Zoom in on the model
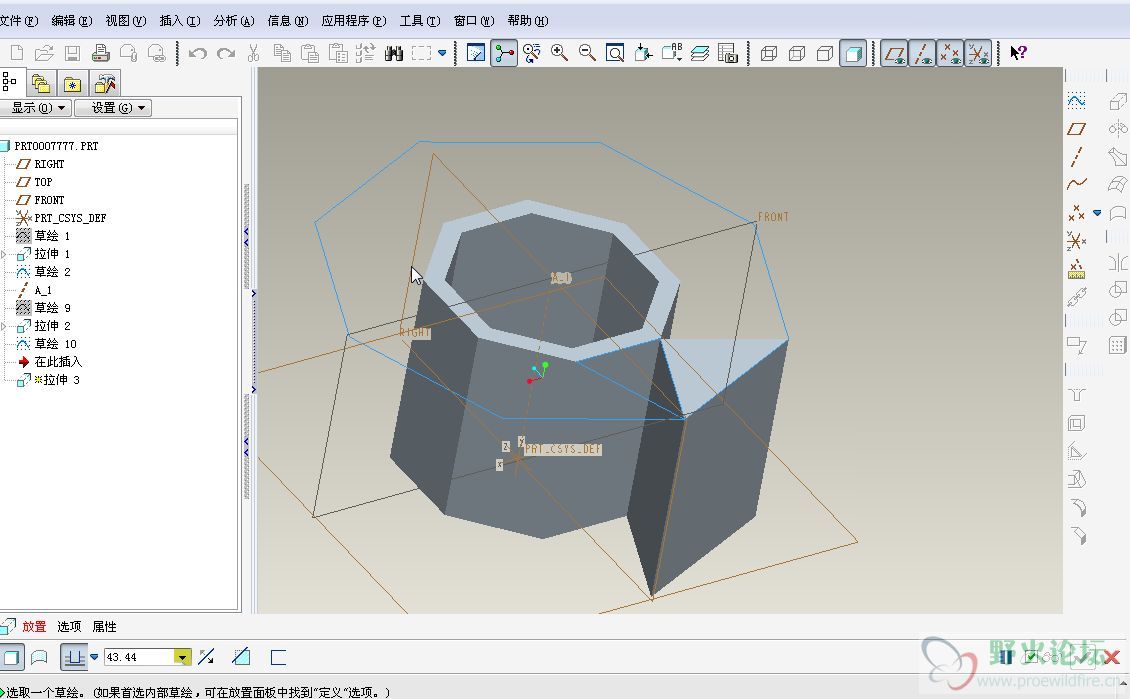Image resolution: width=1130 pixels, height=699 pixels. pyautogui.click(x=559, y=53)
